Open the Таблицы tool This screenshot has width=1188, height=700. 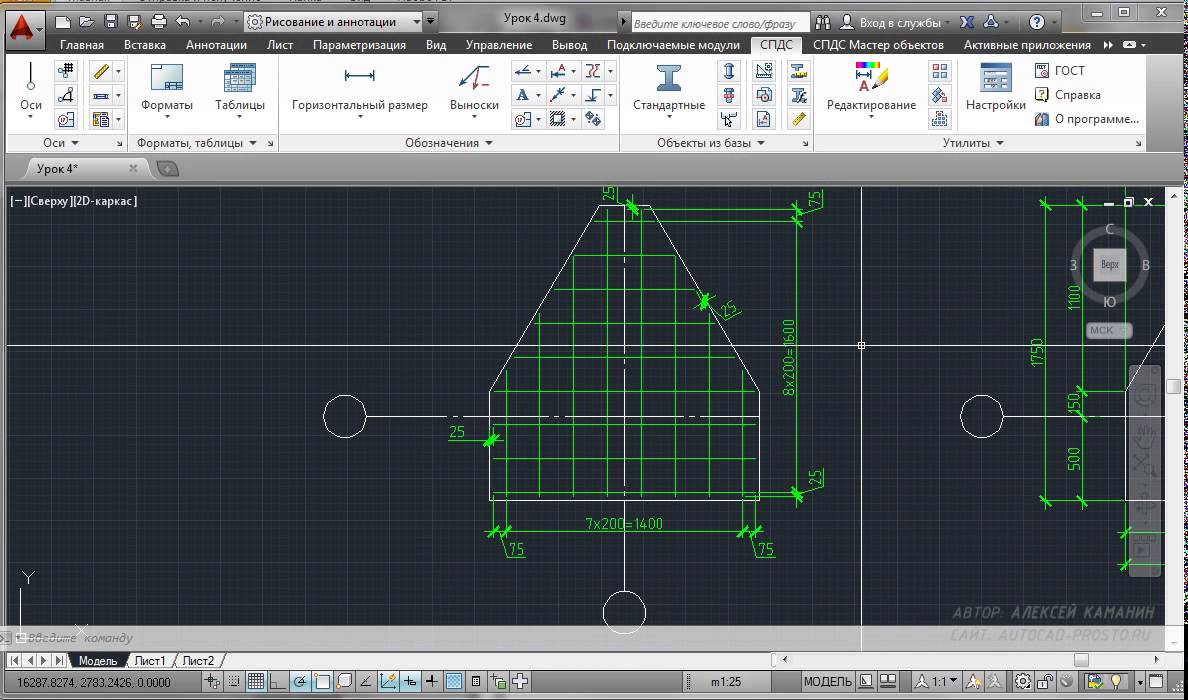point(239,91)
